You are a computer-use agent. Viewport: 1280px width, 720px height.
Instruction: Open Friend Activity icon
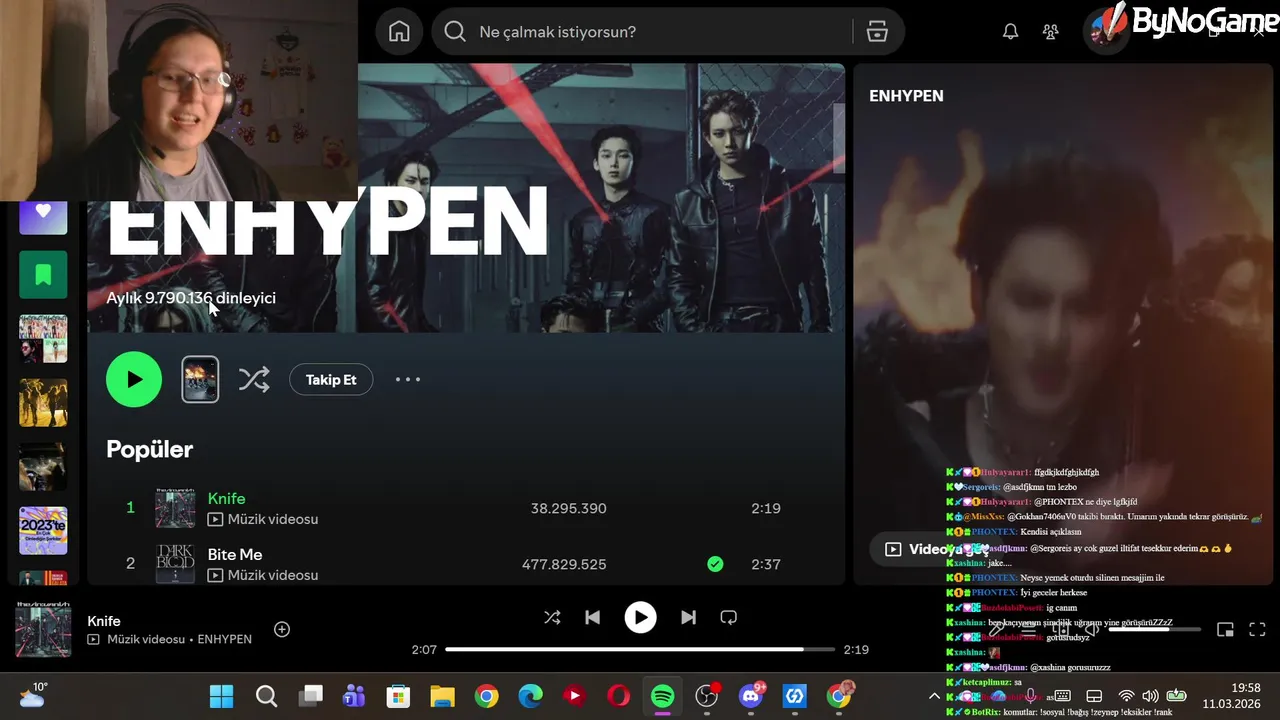pos(1050,32)
